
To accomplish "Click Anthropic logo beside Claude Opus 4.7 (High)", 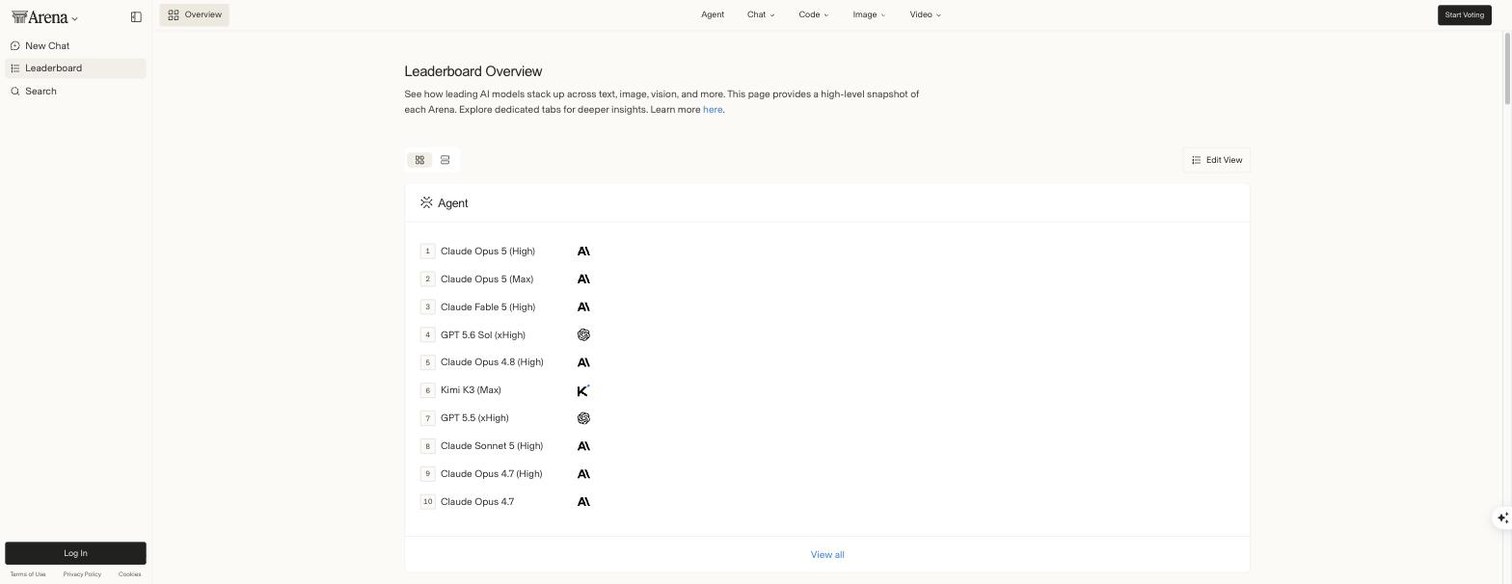I will [x=584, y=474].
